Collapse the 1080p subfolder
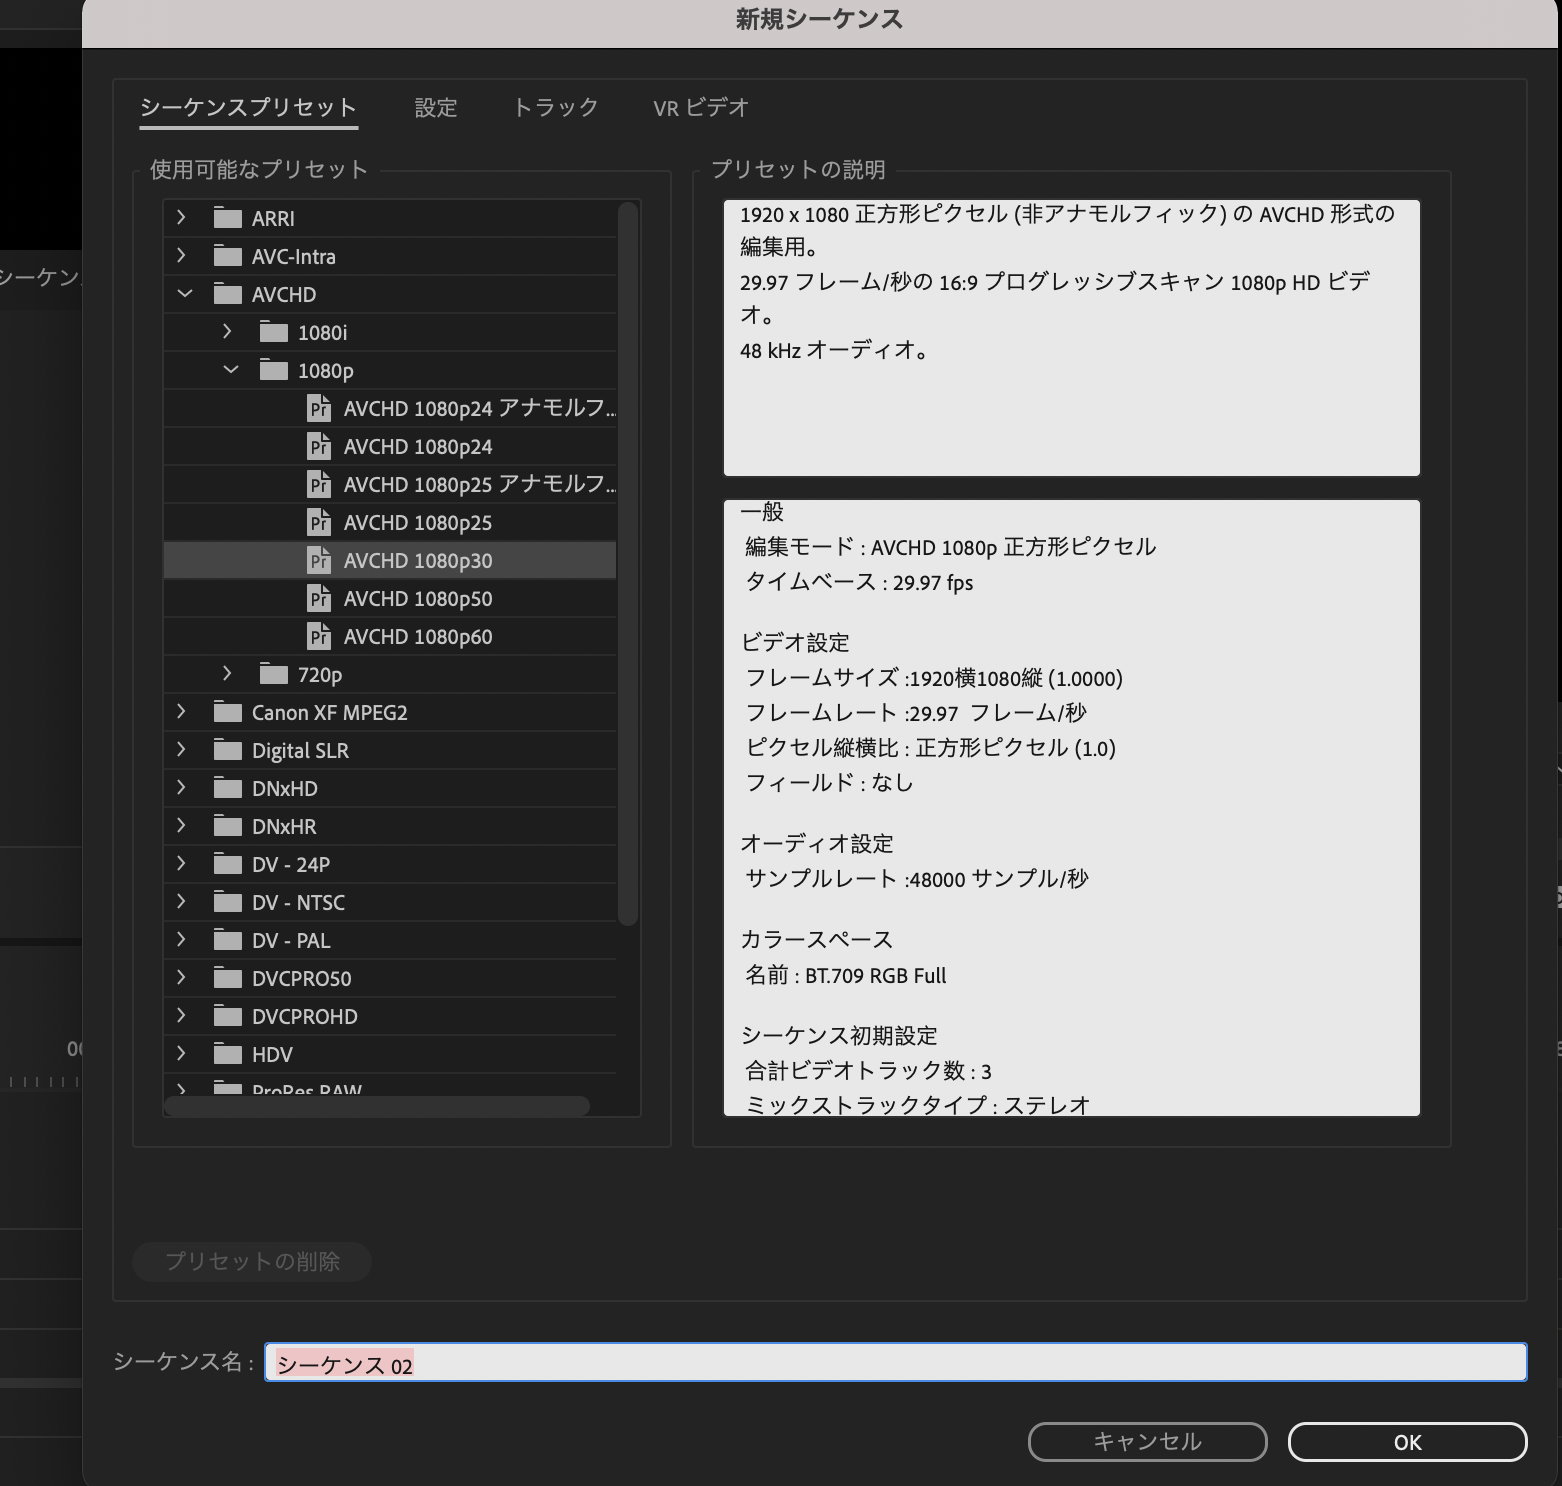1562x1486 pixels. point(230,370)
